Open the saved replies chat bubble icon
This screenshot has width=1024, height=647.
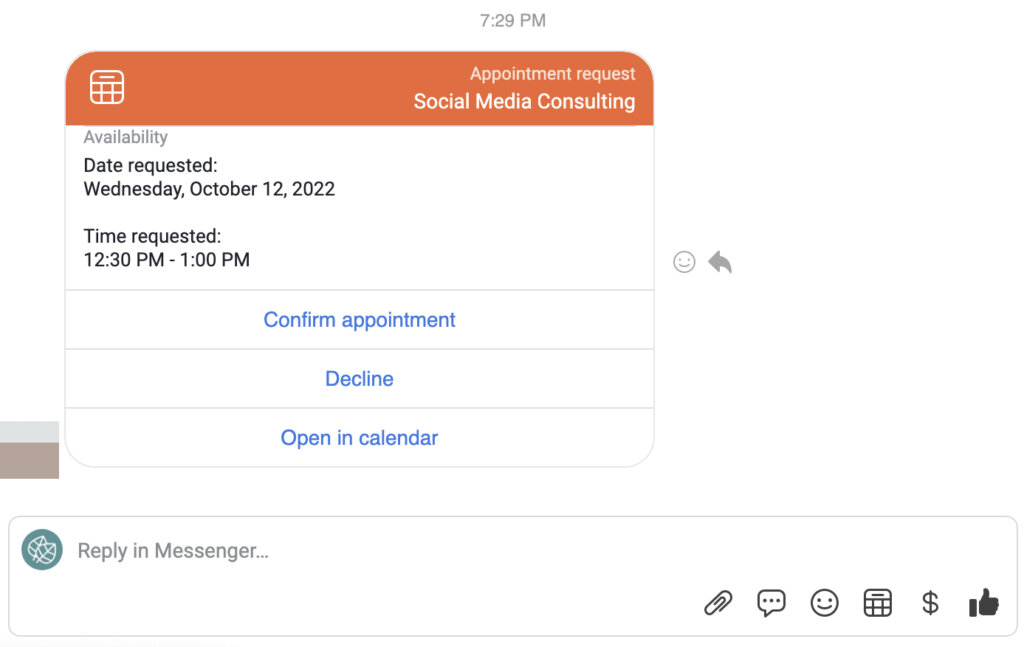771,602
